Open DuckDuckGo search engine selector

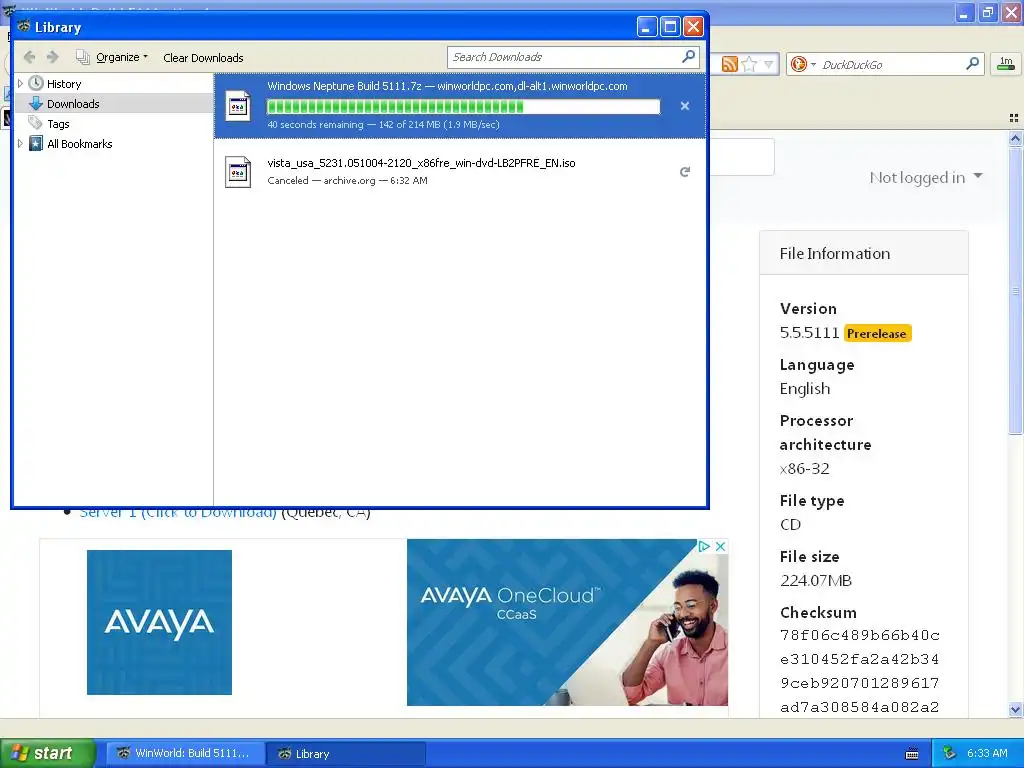coord(803,64)
